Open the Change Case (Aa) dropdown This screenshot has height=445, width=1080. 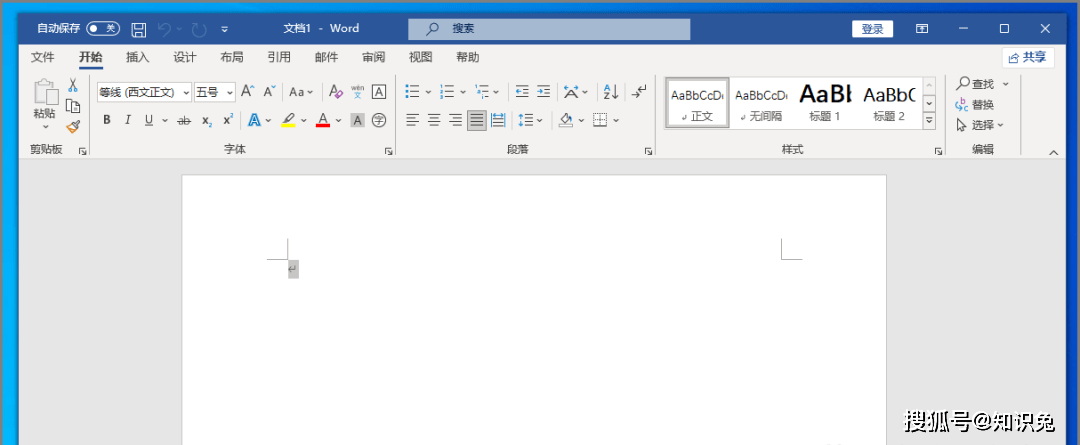tap(301, 92)
